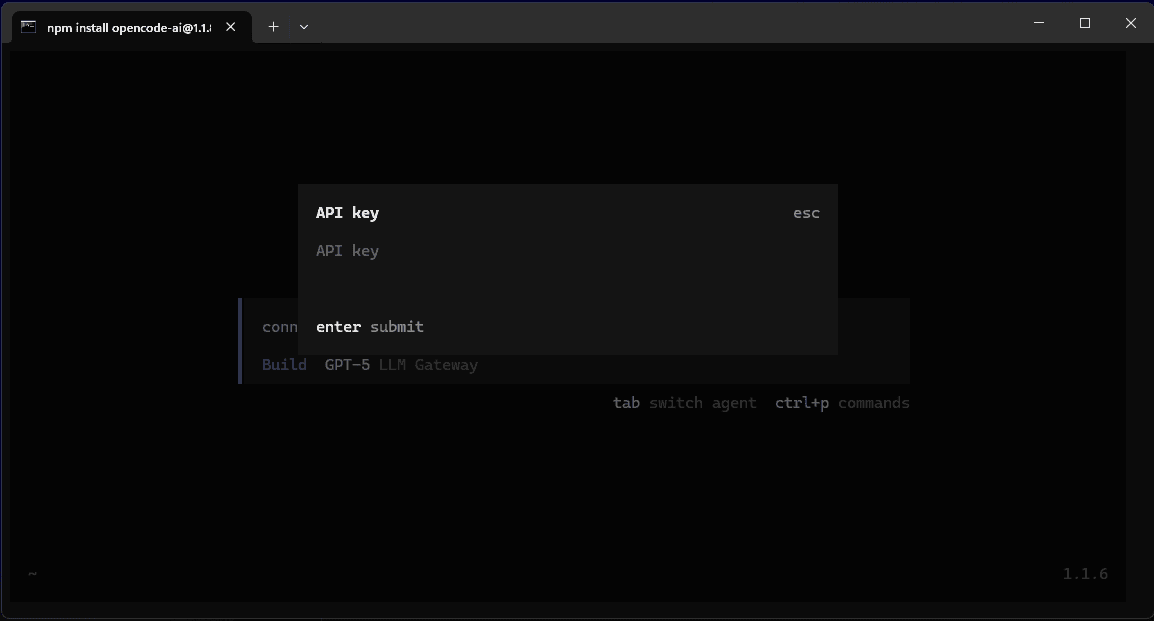The height and width of the screenshot is (621, 1154).
Task: Click the bolded enter hint text
Action: pos(338,326)
